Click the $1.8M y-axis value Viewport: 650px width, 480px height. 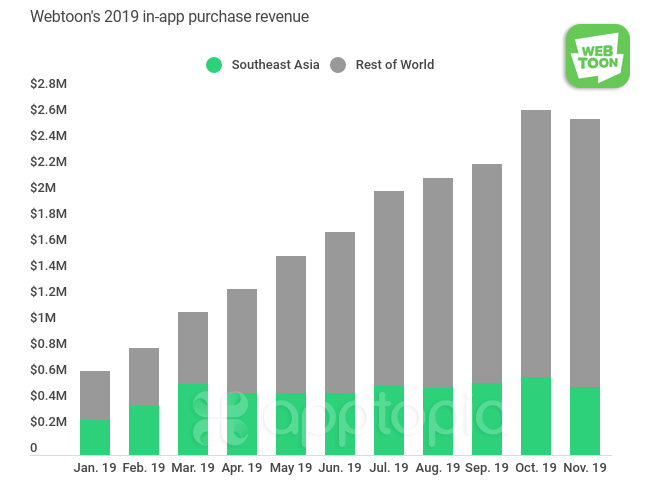coord(49,214)
